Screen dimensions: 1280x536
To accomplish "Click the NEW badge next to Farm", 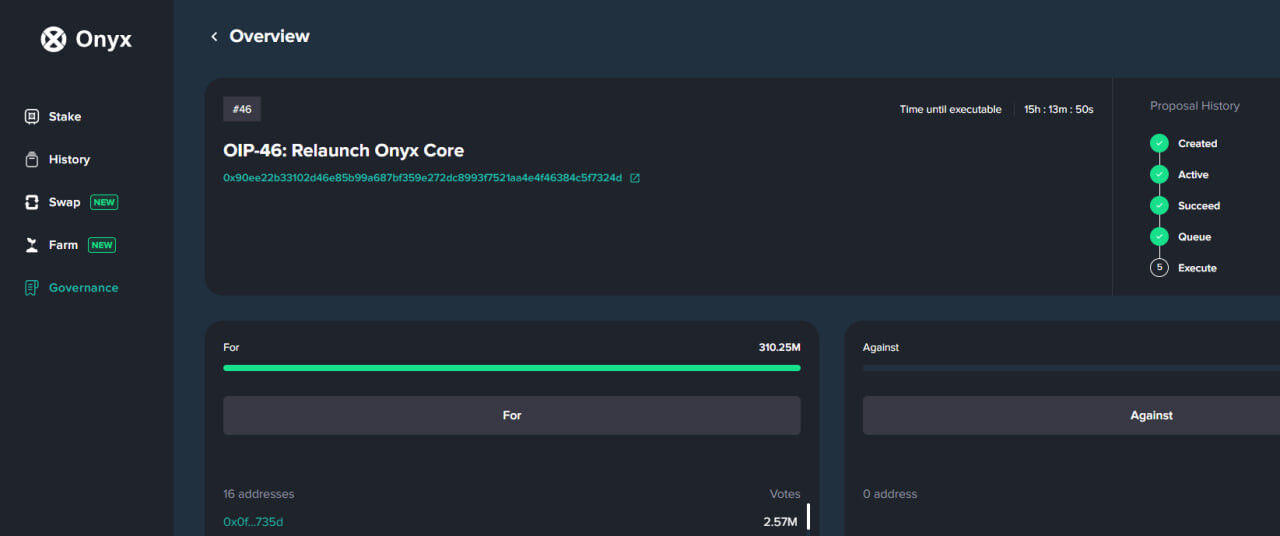I will coord(102,245).
